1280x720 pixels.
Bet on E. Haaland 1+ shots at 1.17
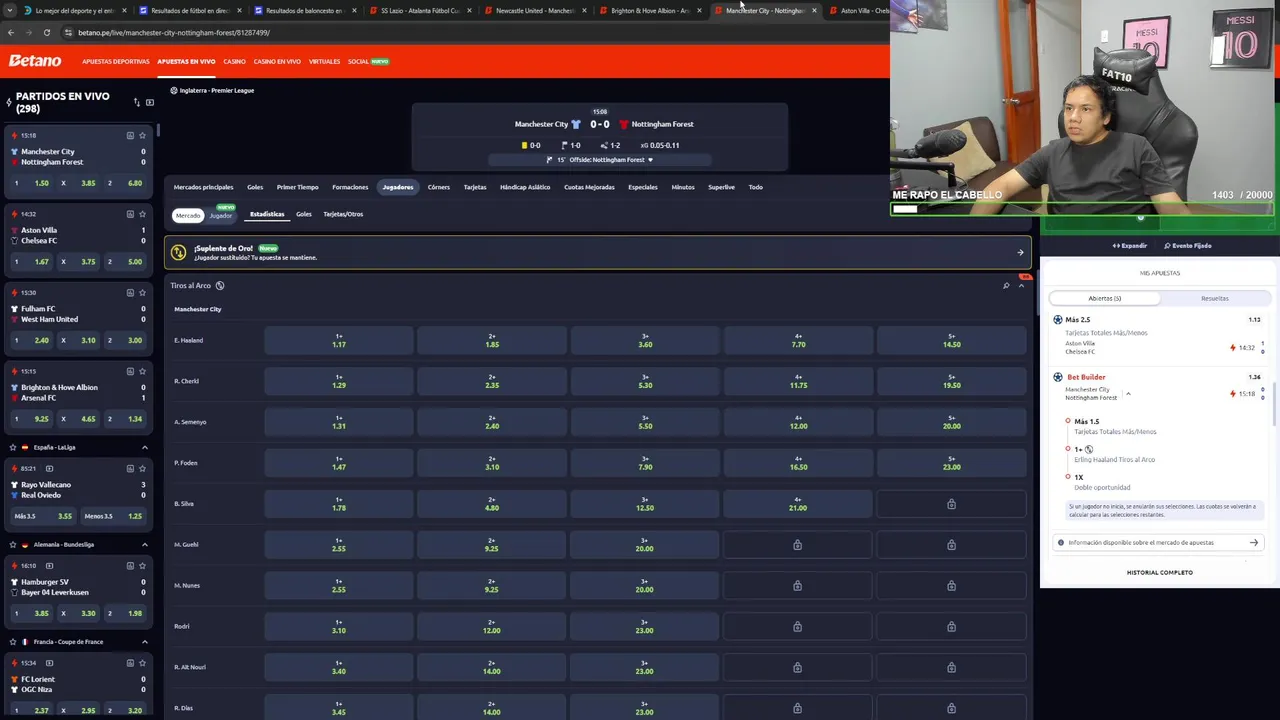tap(339, 340)
